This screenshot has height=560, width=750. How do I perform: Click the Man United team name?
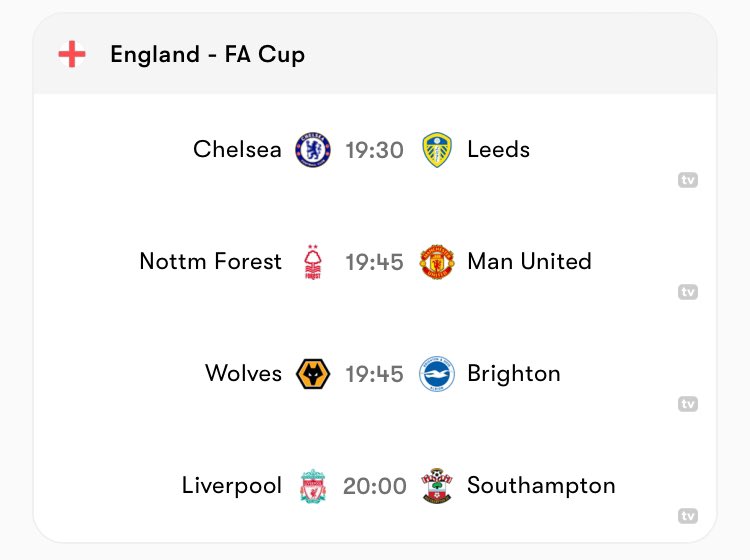click(529, 262)
